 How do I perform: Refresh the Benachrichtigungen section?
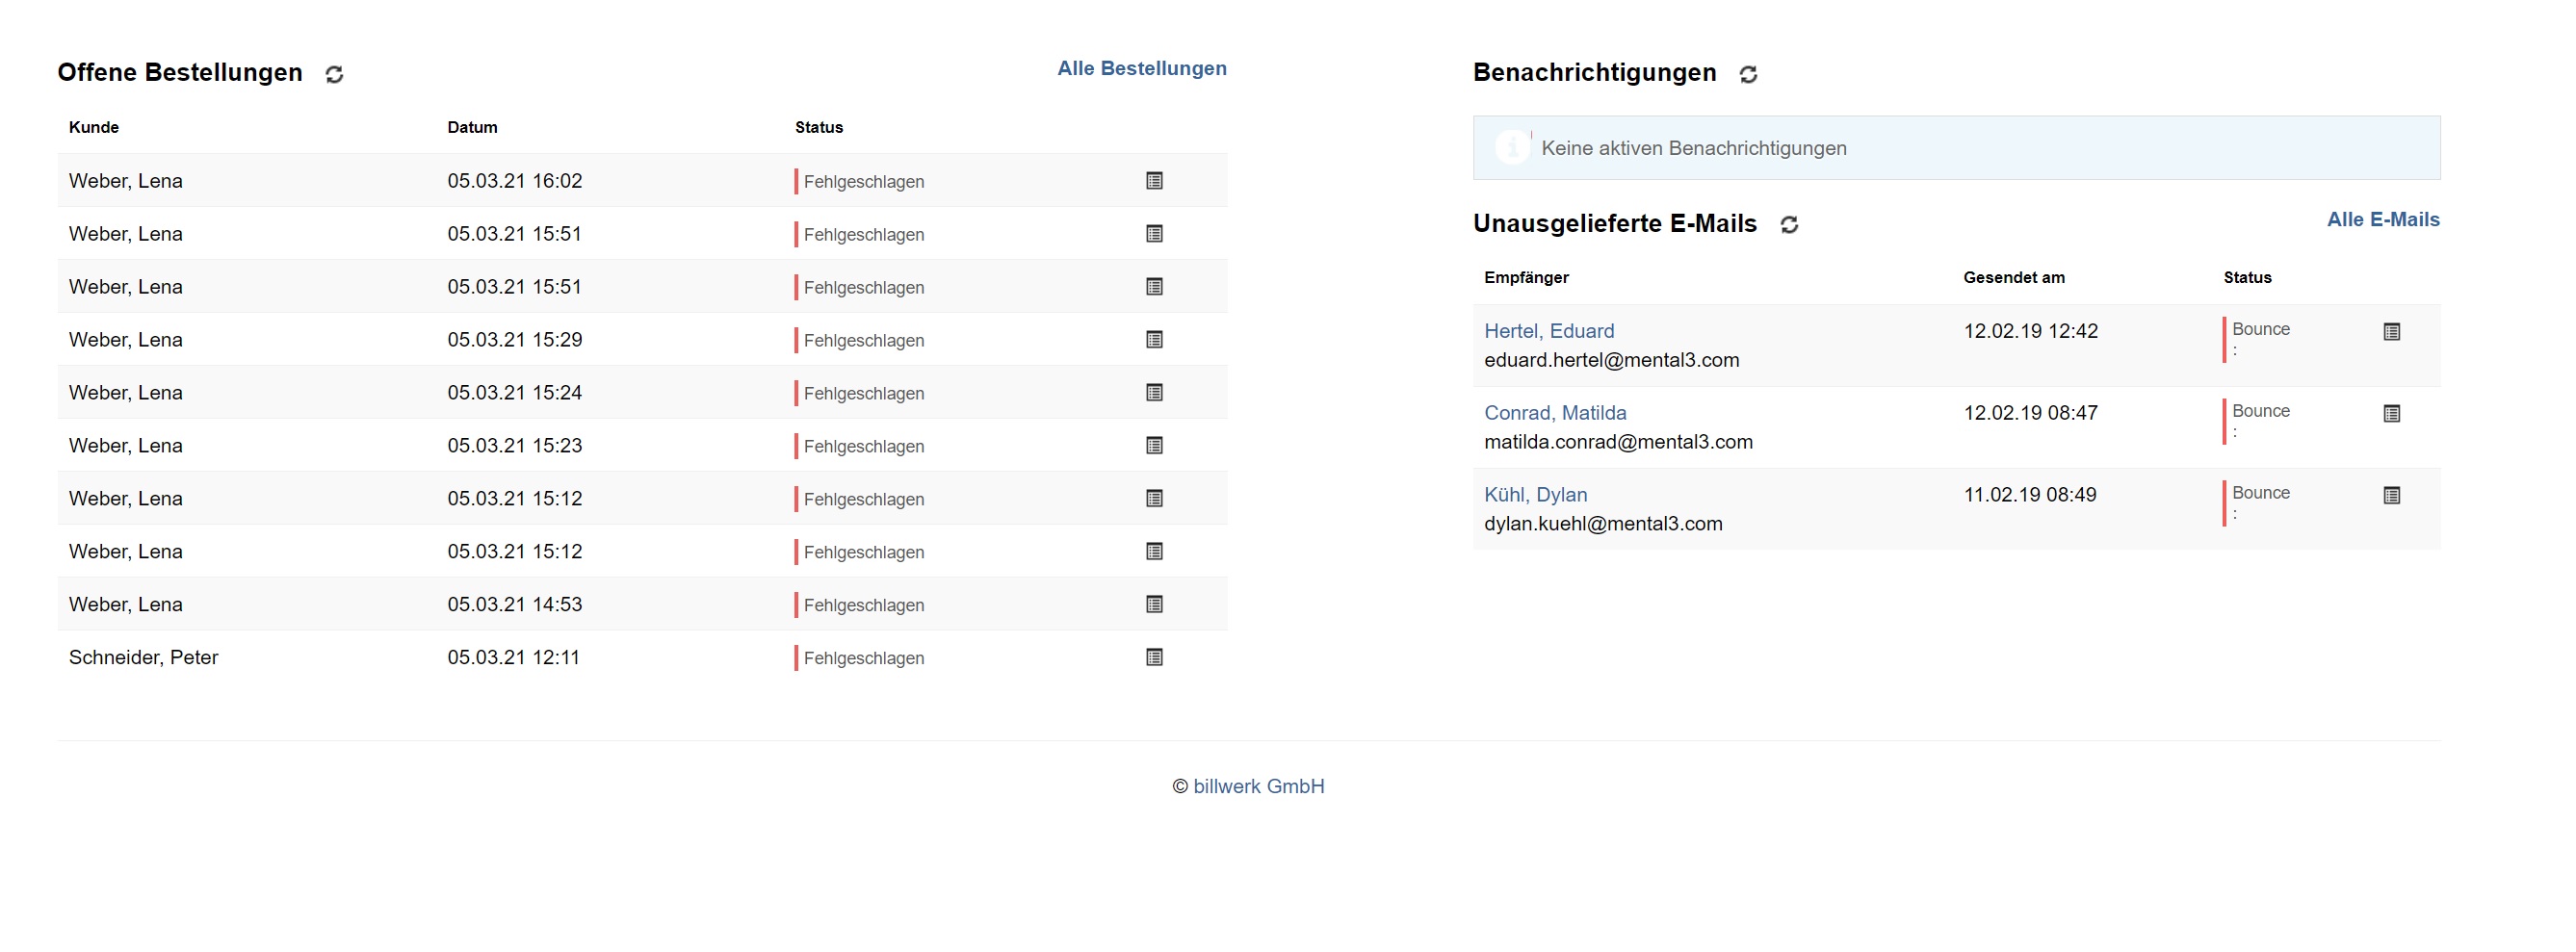click(1748, 74)
